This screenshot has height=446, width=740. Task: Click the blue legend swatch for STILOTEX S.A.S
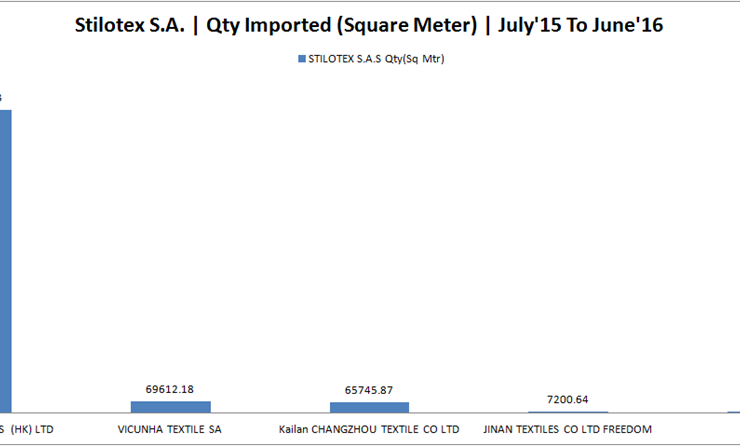click(302, 59)
